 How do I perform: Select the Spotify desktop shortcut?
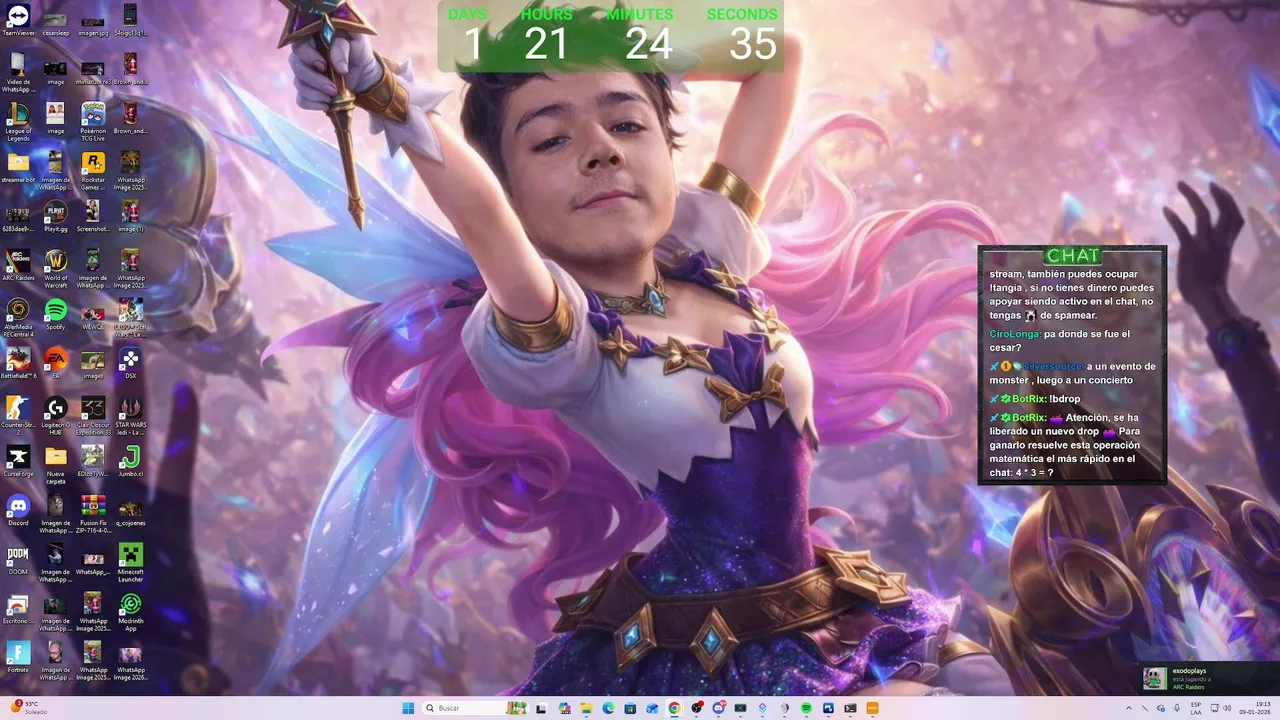click(x=56, y=313)
